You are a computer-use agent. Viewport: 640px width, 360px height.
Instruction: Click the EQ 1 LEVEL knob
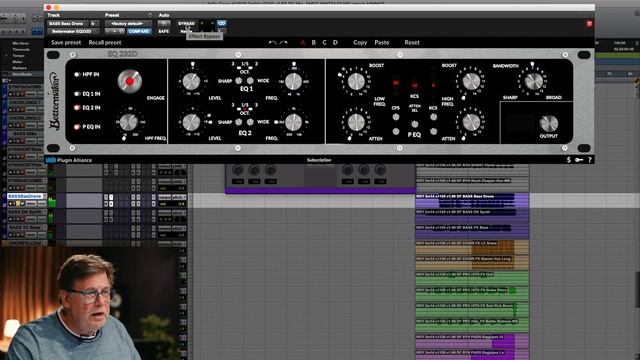click(x=191, y=81)
